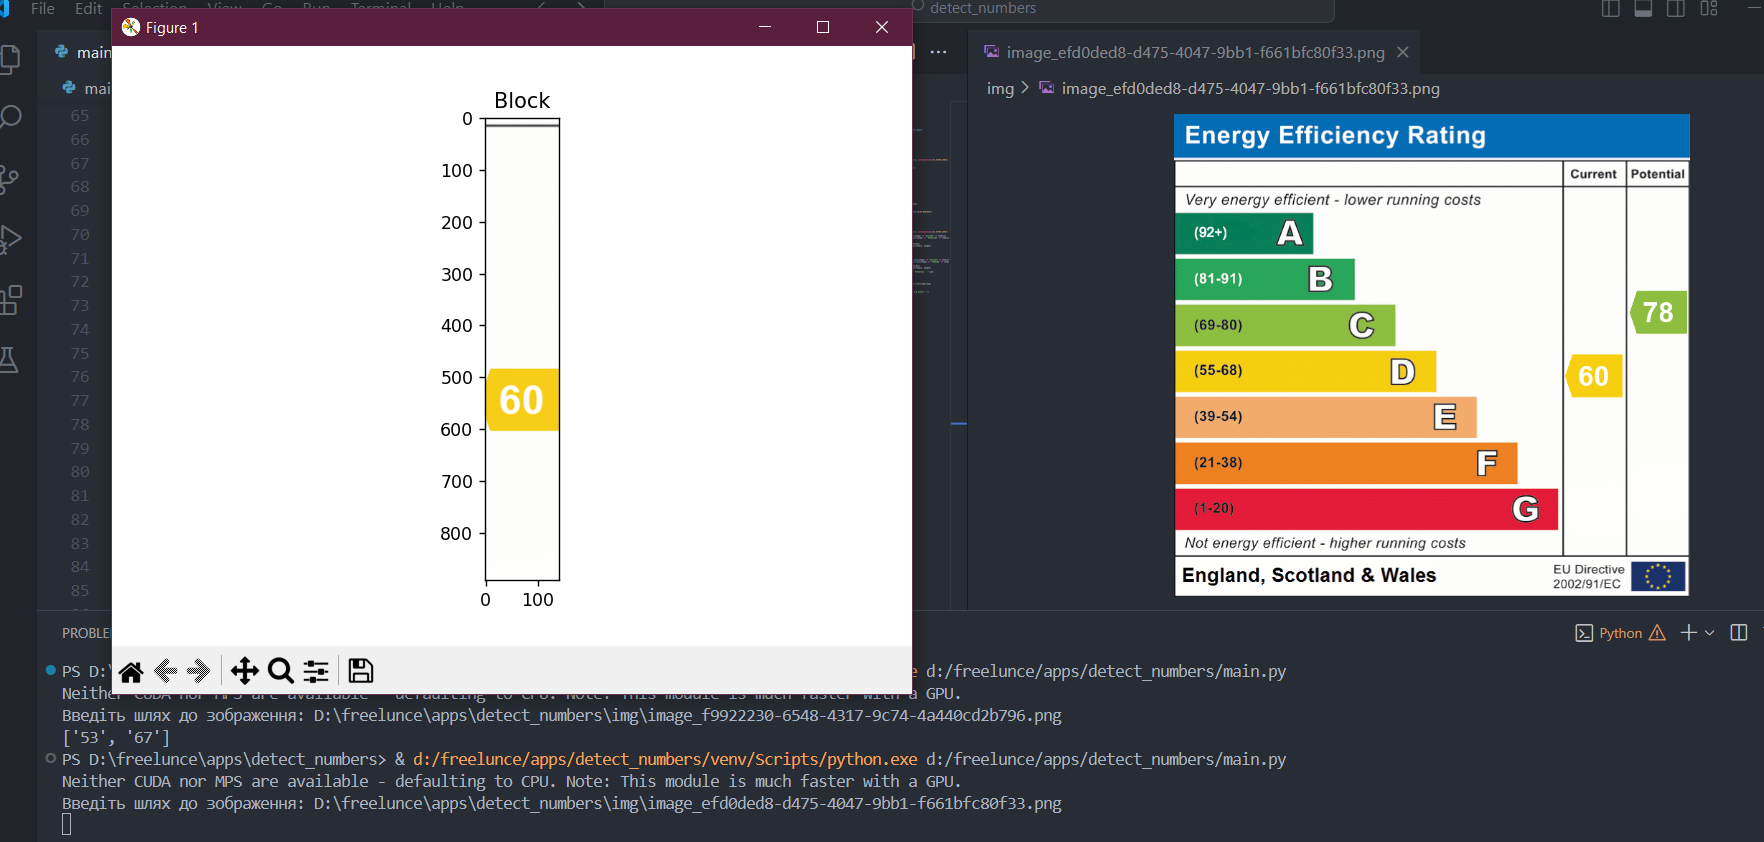Click line number 78 in the editor gutter

coord(80,424)
